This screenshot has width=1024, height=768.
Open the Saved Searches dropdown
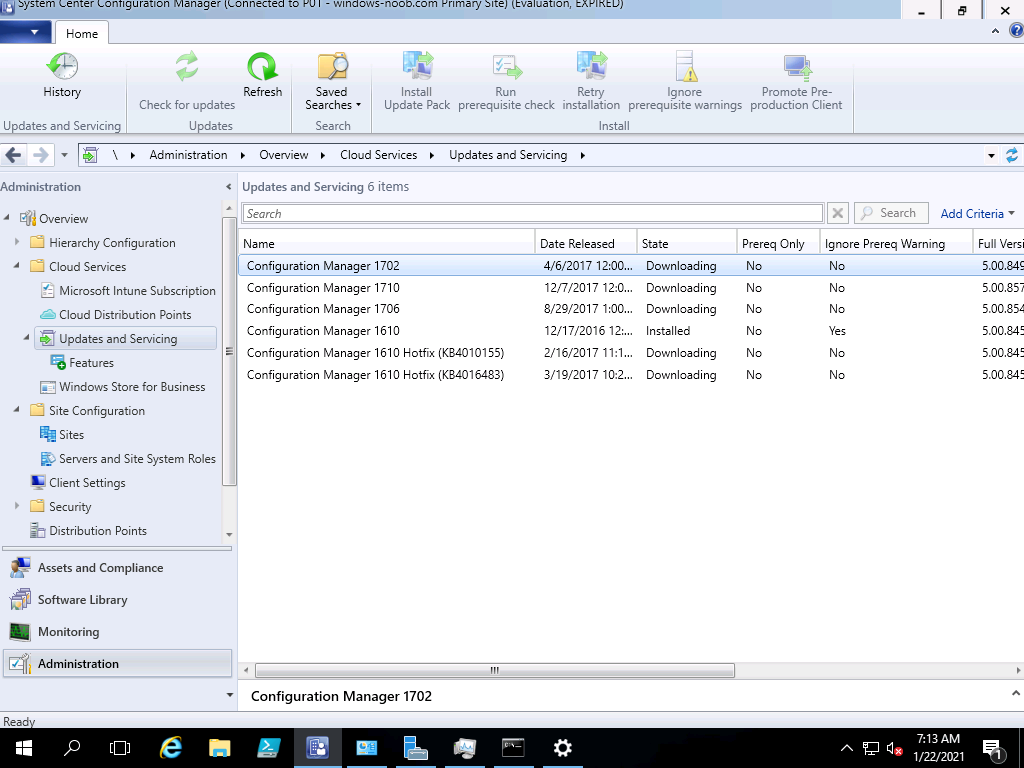click(x=332, y=81)
